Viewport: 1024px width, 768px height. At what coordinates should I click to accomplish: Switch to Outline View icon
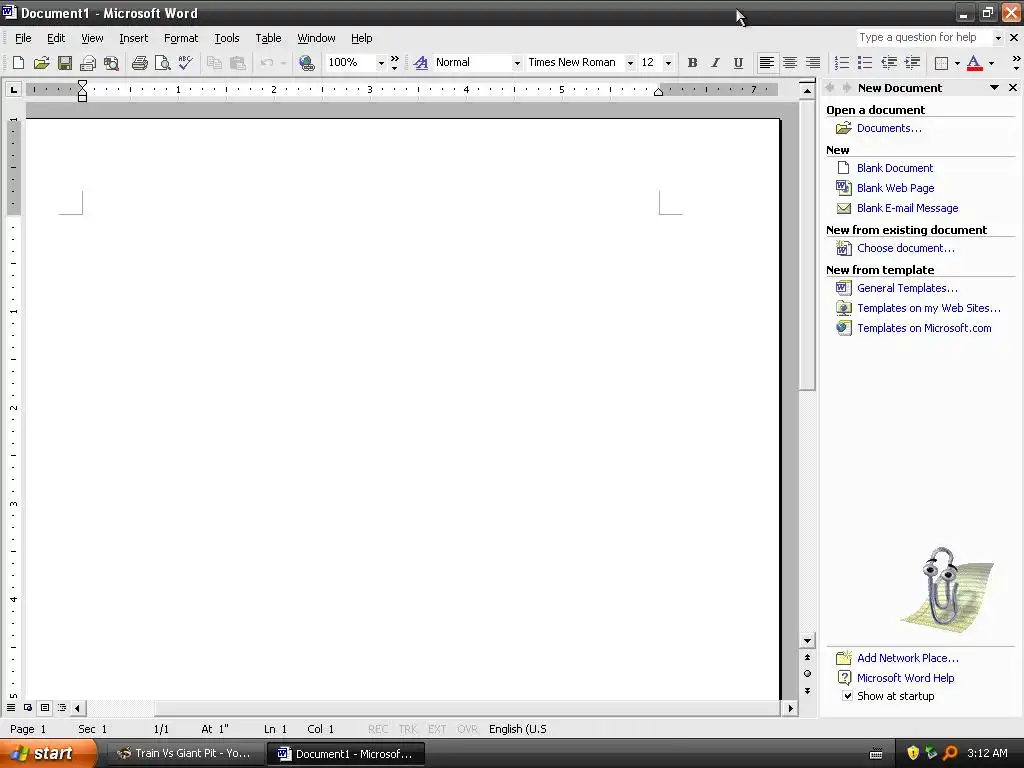click(x=62, y=707)
